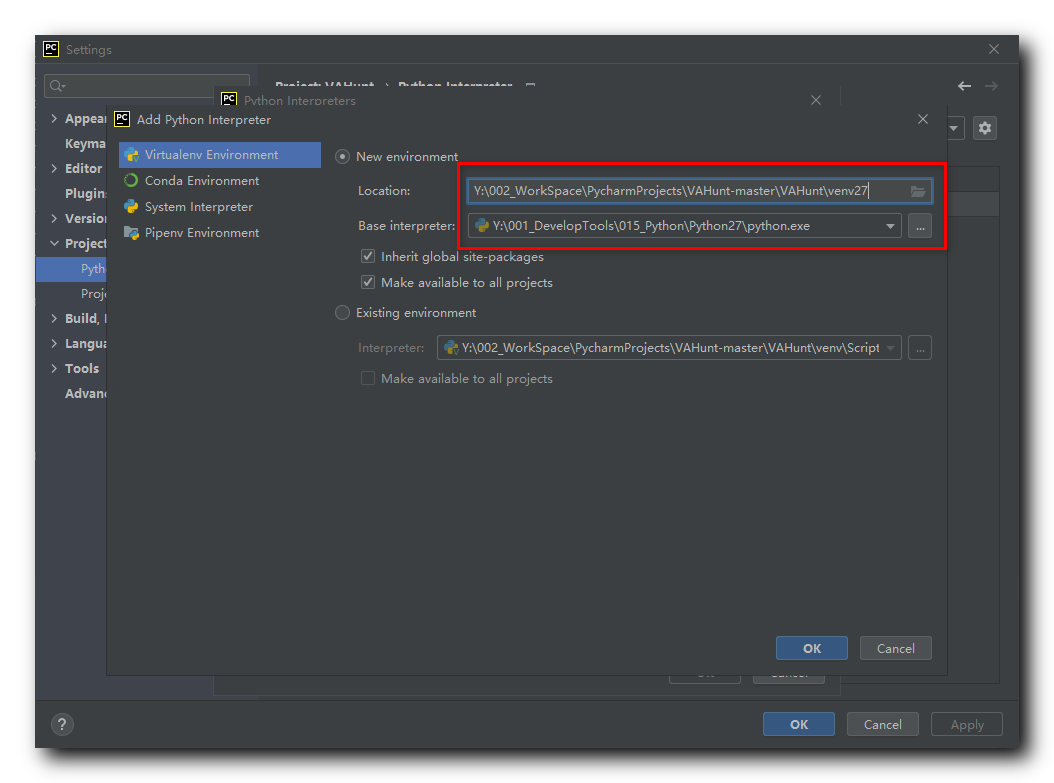1054x783 pixels.
Task: Toggle Inherit global site-packages checkbox
Action: [x=368, y=256]
